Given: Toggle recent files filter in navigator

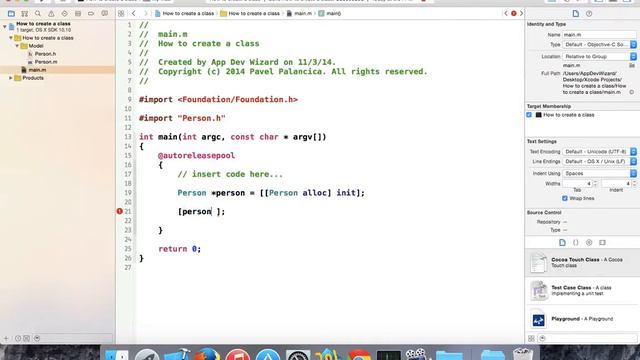Looking at the screenshot, I should coord(18,338).
